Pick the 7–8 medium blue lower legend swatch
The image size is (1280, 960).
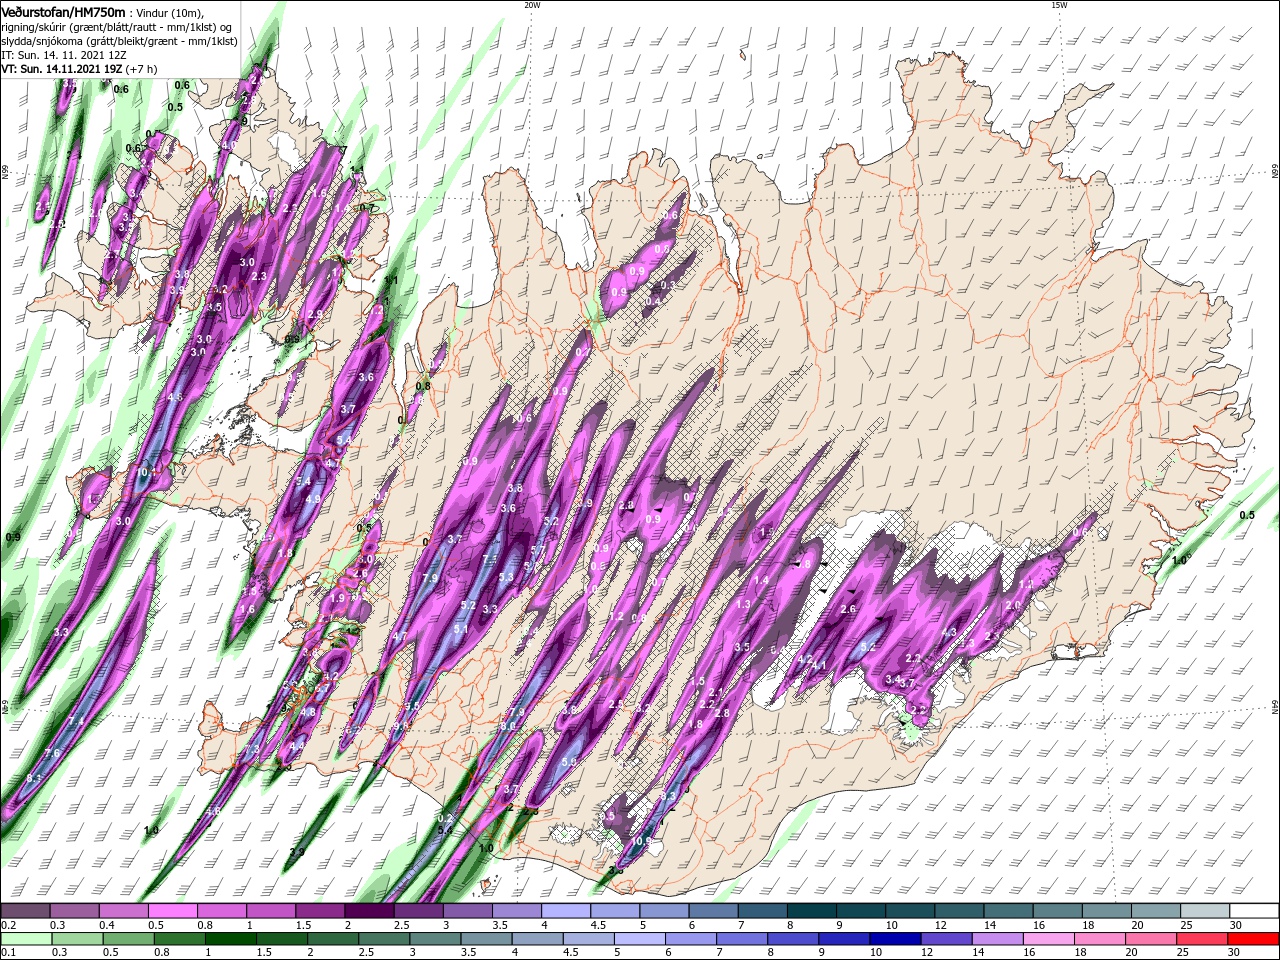(744, 938)
